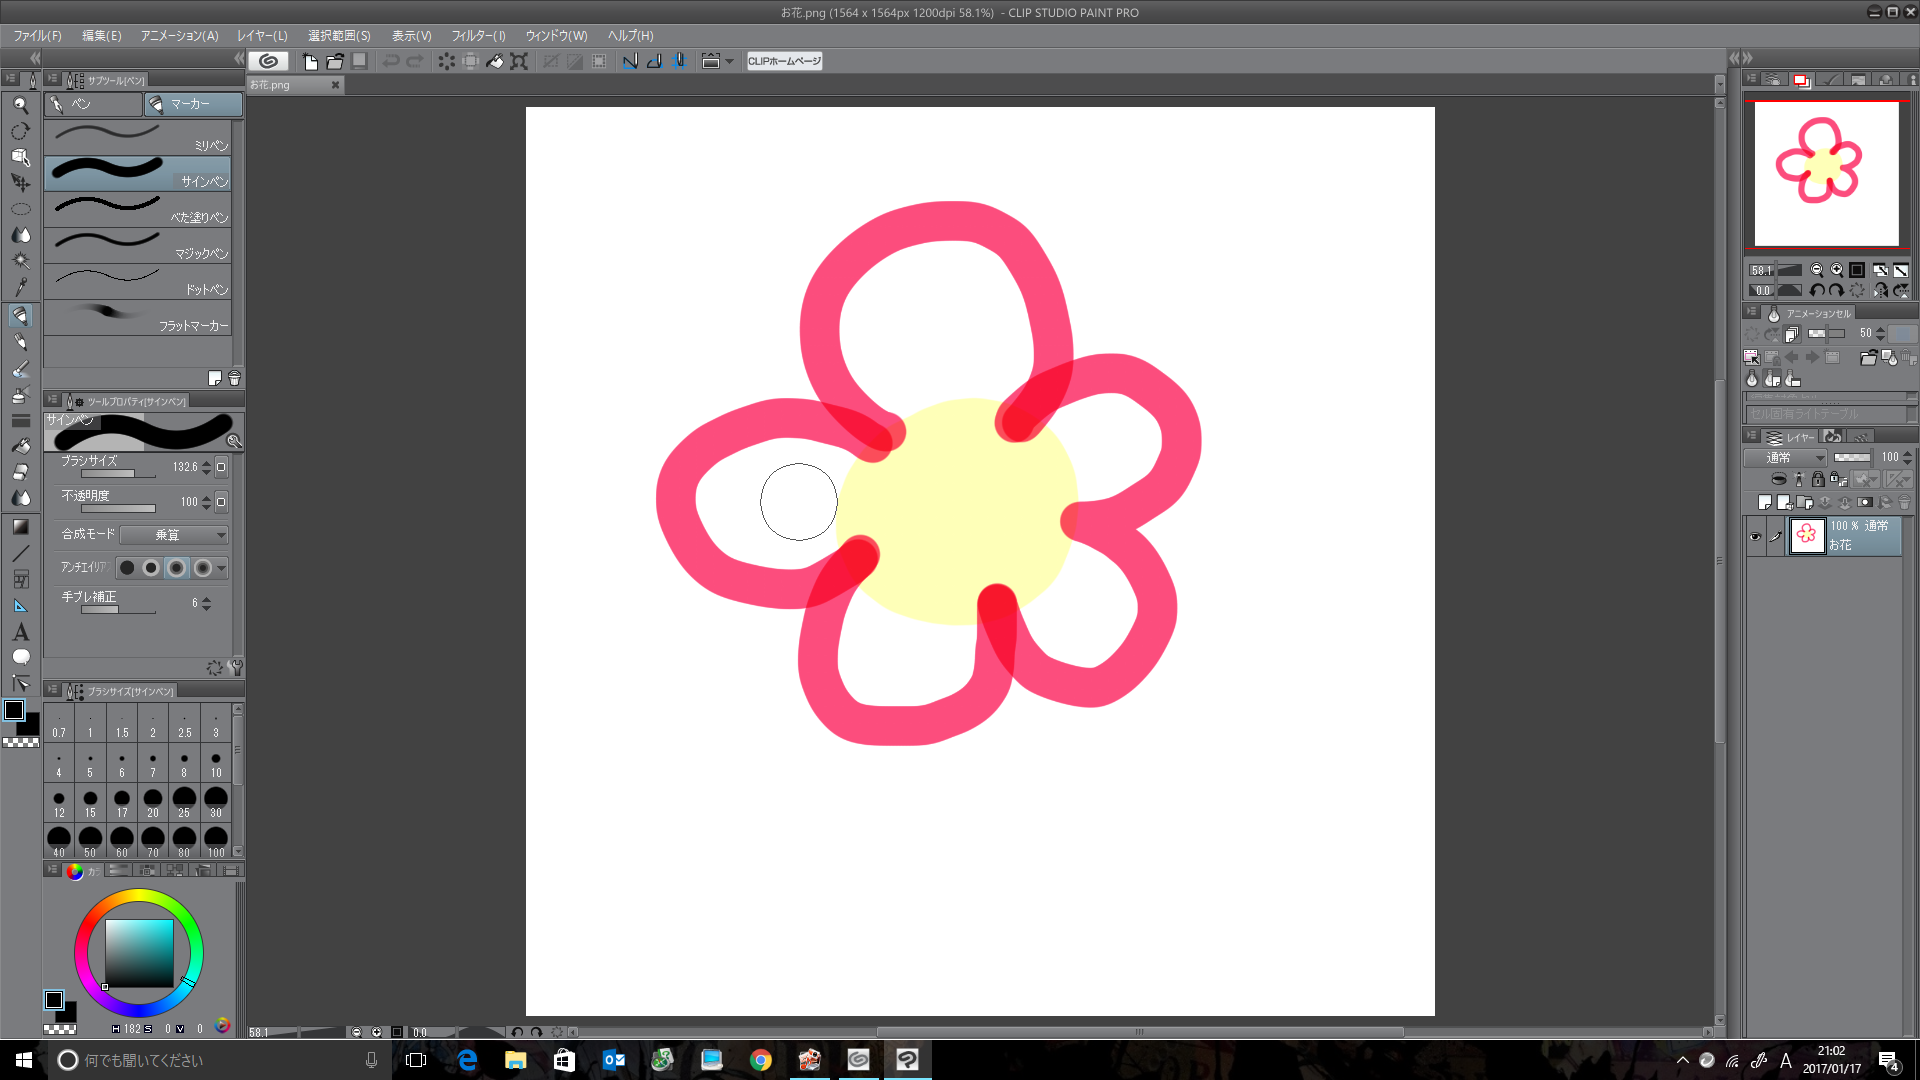Click the zoom in icon in Navigator
This screenshot has width=1920, height=1080.
(1837, 270)
